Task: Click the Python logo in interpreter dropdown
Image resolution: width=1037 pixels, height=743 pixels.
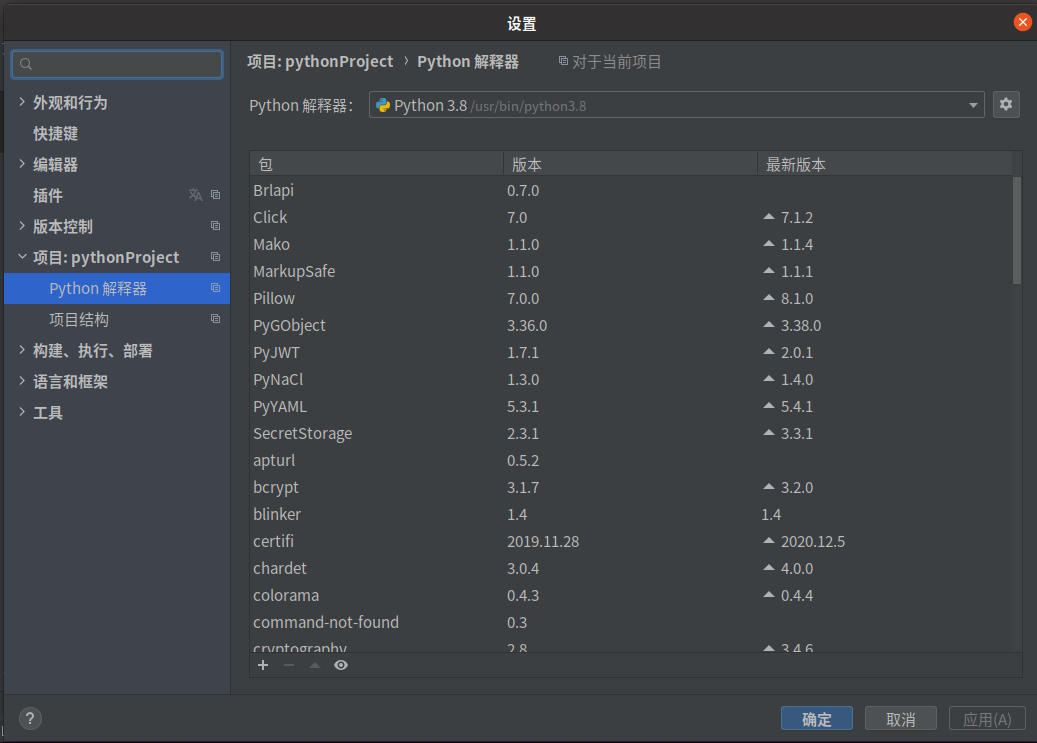Action: click(x=382, y=105)
